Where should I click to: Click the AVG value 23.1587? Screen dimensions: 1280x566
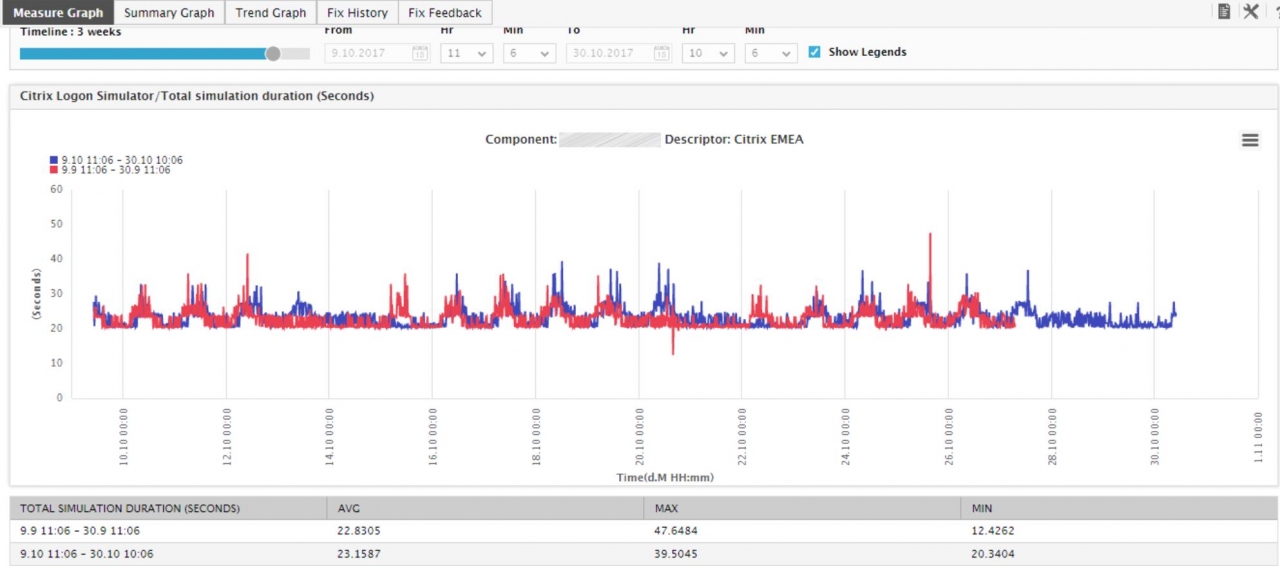pyautogui.click(x=358, y=553)
